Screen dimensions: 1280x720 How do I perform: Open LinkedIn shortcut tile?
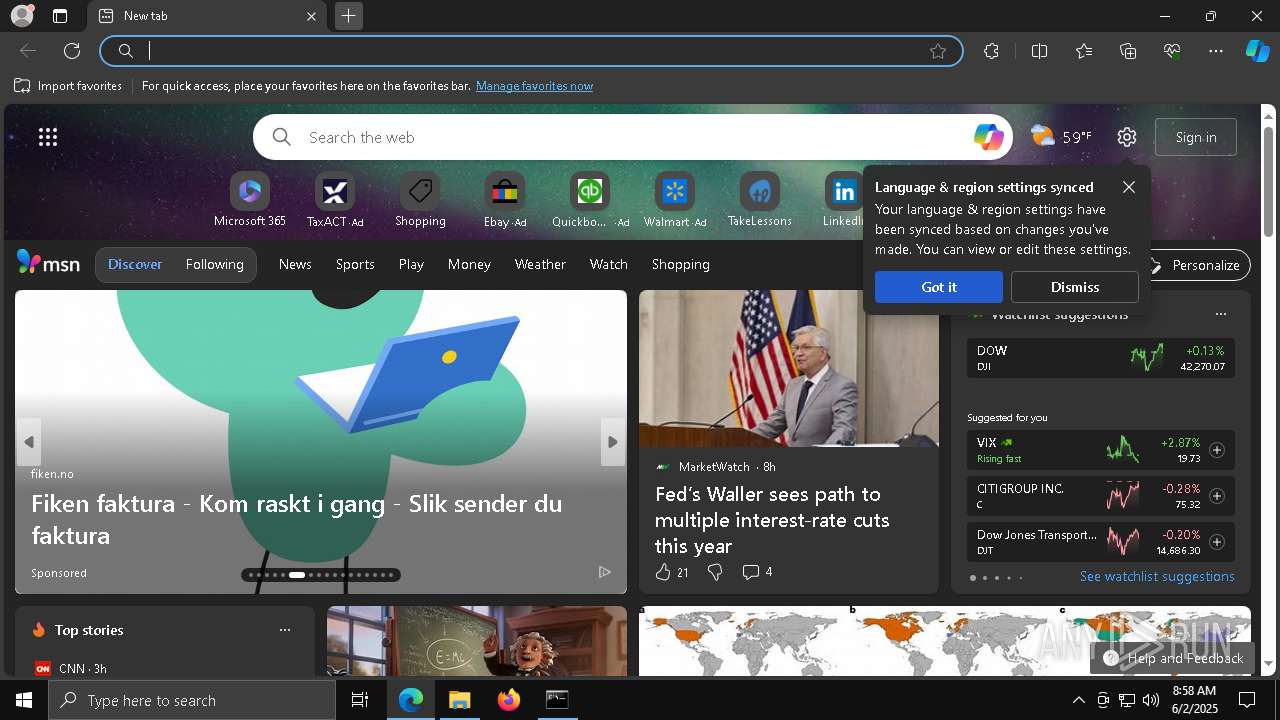pyautogui.click(x=844, y=200)
